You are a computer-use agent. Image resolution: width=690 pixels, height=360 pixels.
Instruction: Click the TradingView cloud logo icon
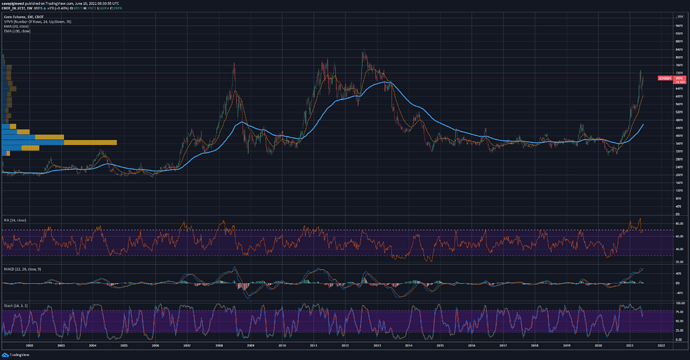click(5, 355)
